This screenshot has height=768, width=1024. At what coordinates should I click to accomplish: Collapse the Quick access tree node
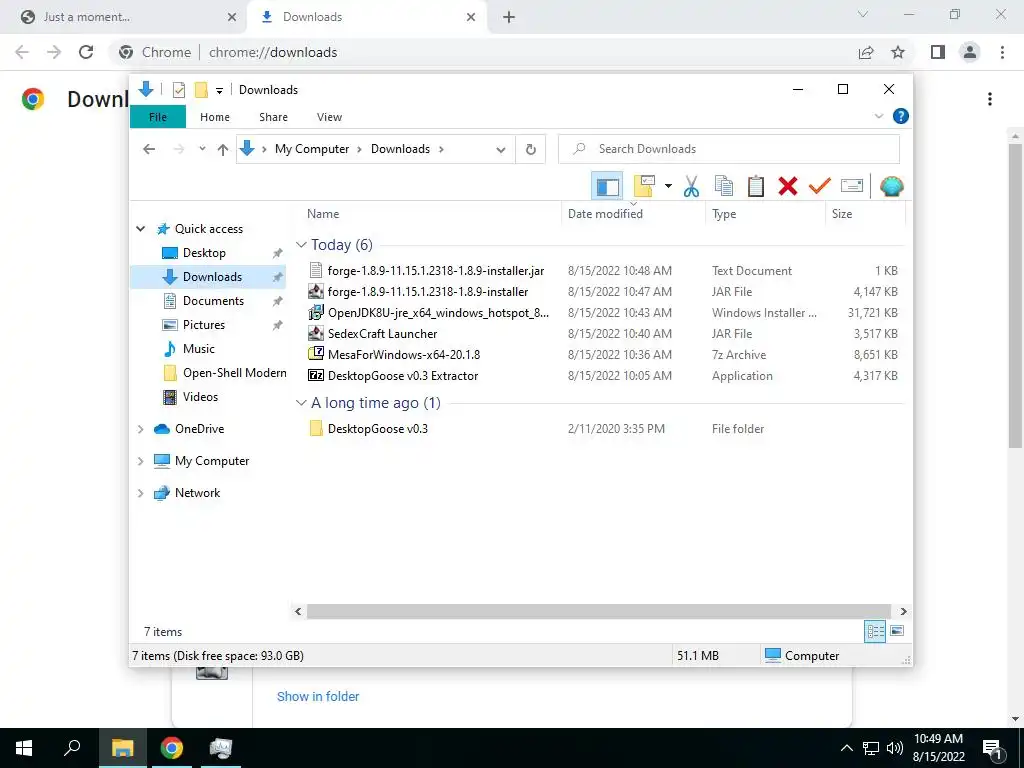(140, 229)
